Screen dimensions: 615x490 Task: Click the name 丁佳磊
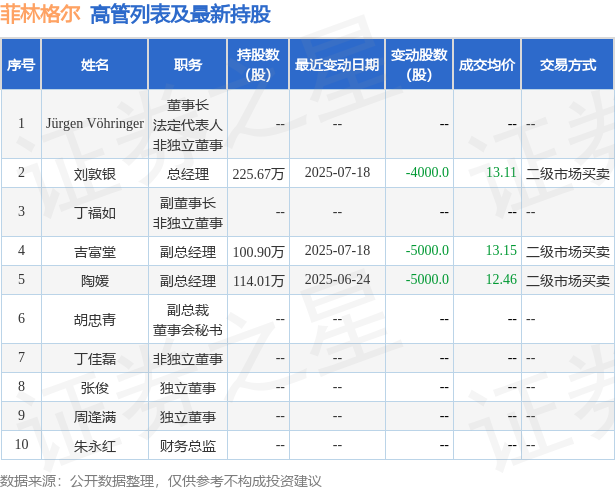[95, 359]
